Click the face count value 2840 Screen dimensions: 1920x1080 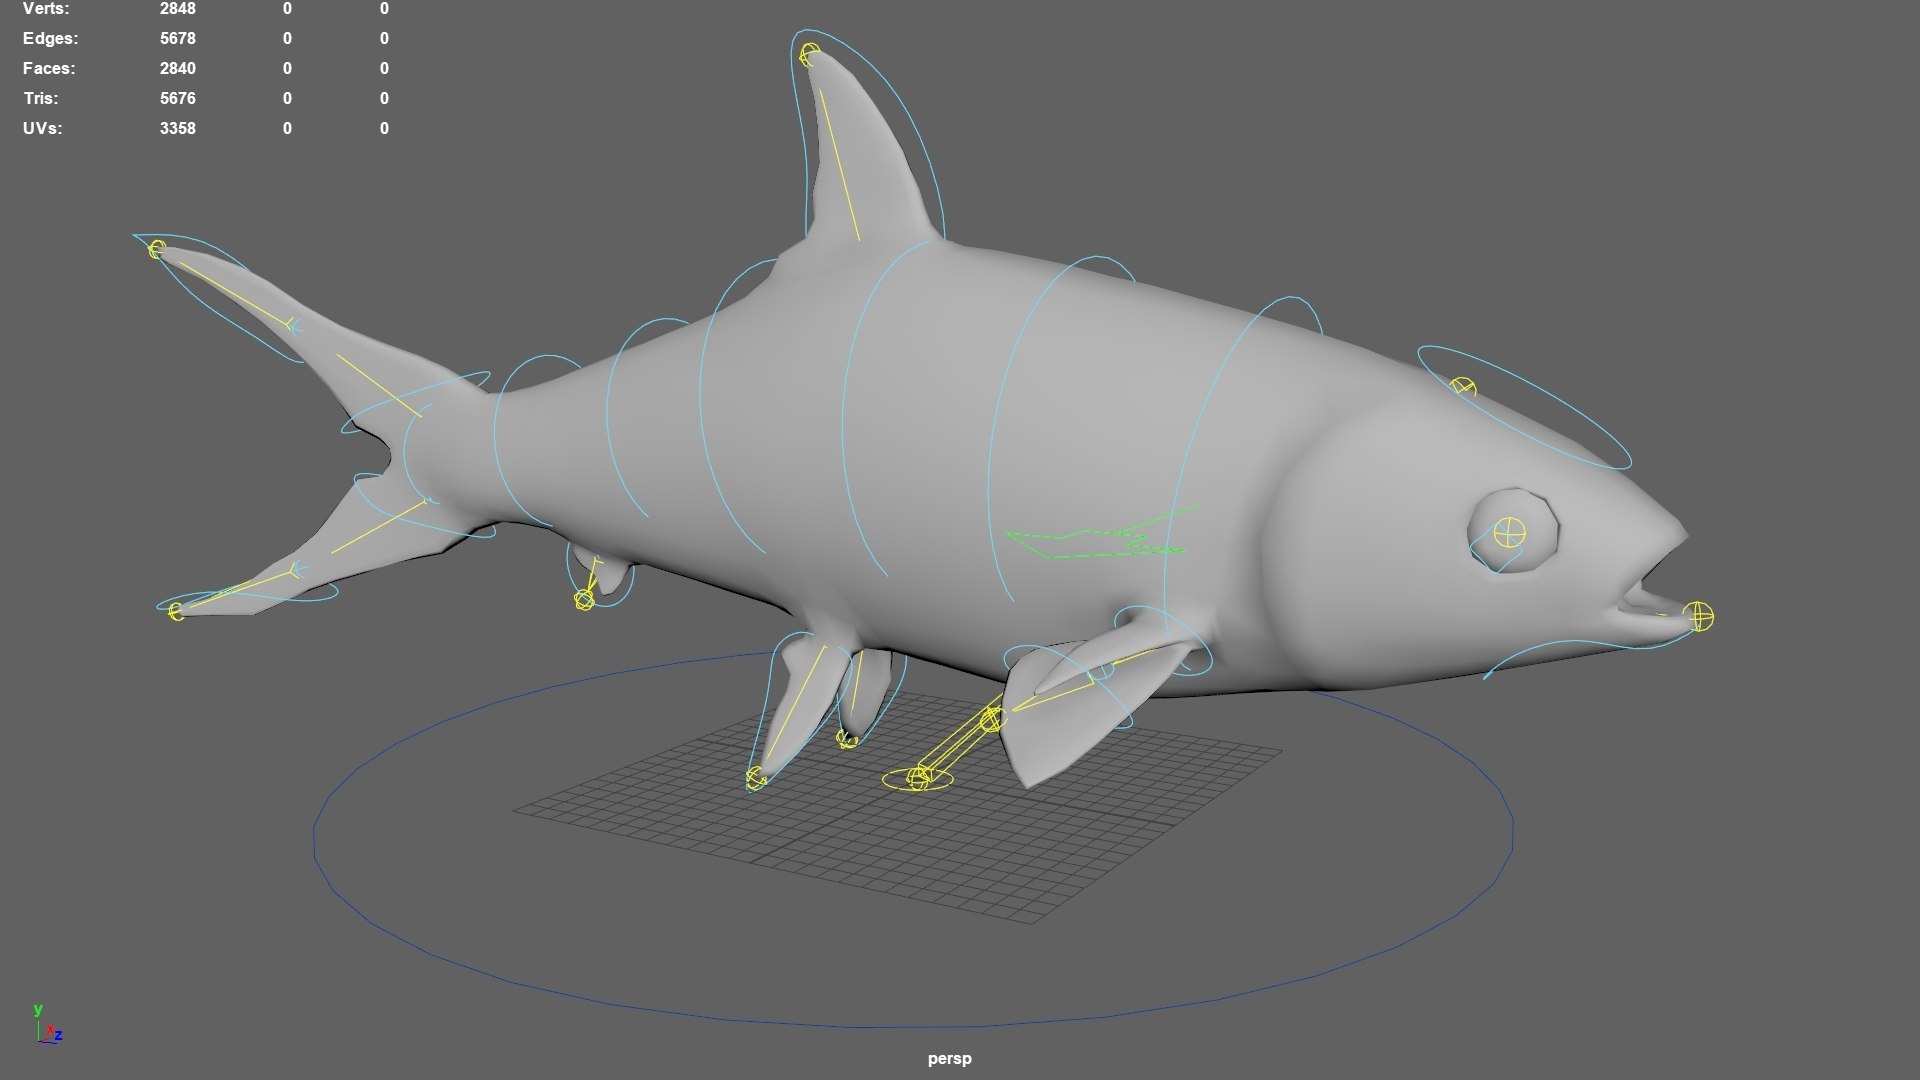click(x=178, y=68)
